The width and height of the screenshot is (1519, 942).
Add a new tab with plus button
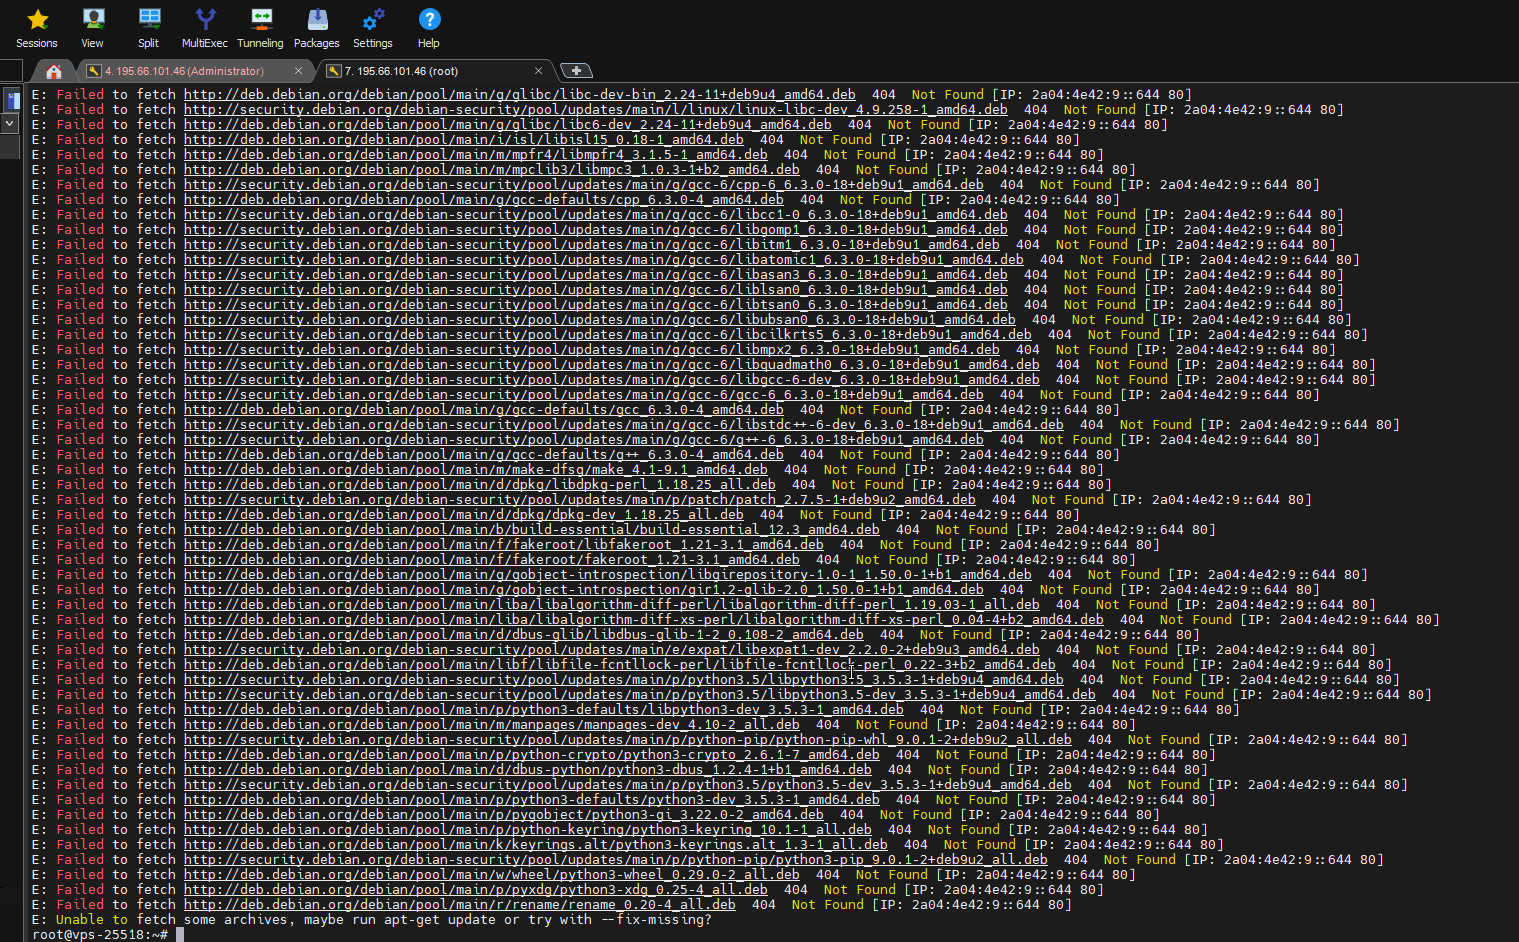coord(576,71)
